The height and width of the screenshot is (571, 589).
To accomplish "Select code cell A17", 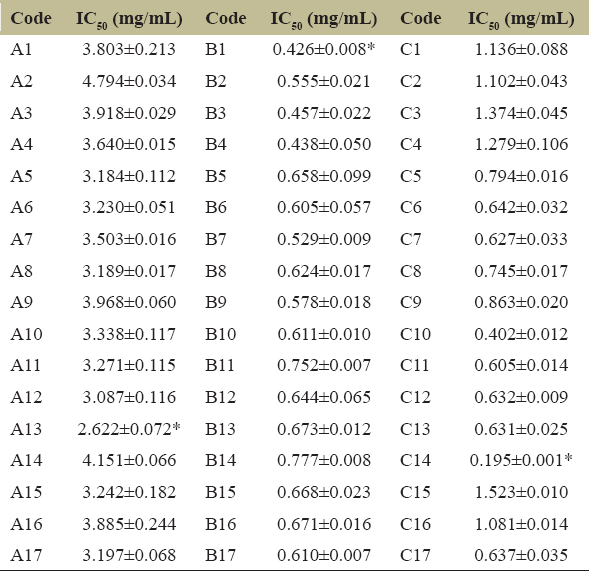I will click(26, 555).
